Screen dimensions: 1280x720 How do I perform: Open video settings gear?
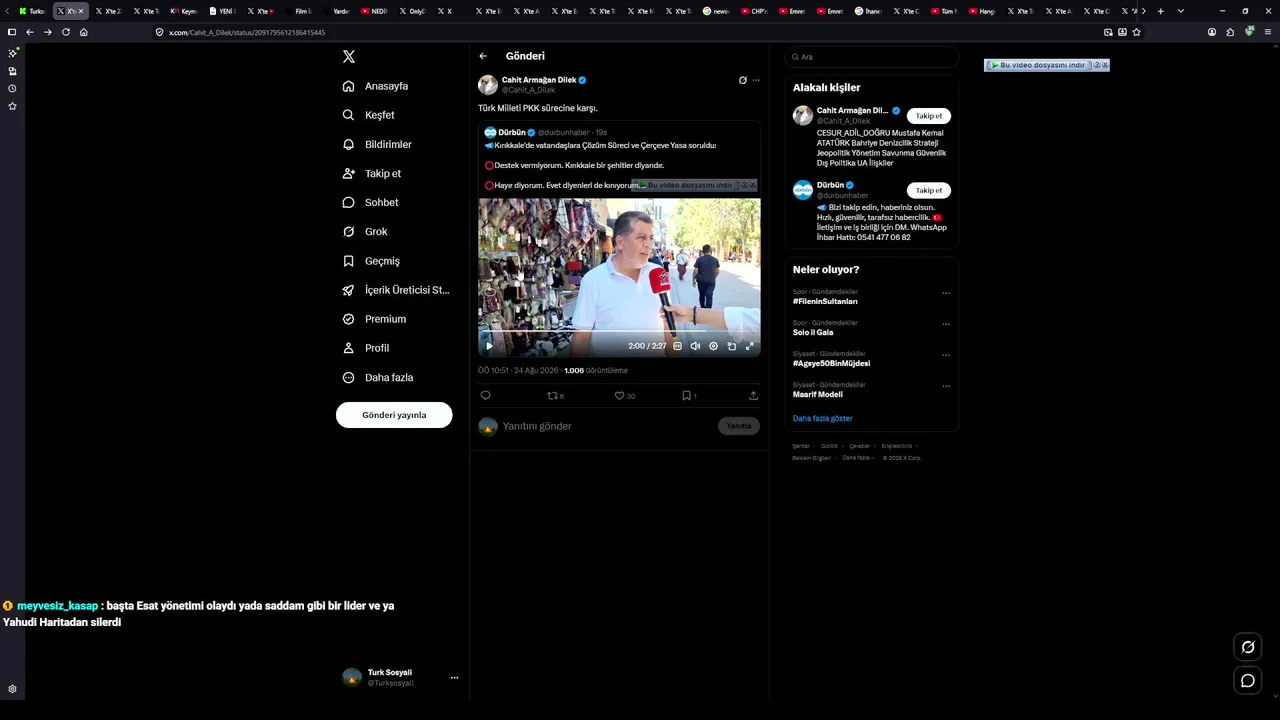pyautogui.click(x=713, y=346)
